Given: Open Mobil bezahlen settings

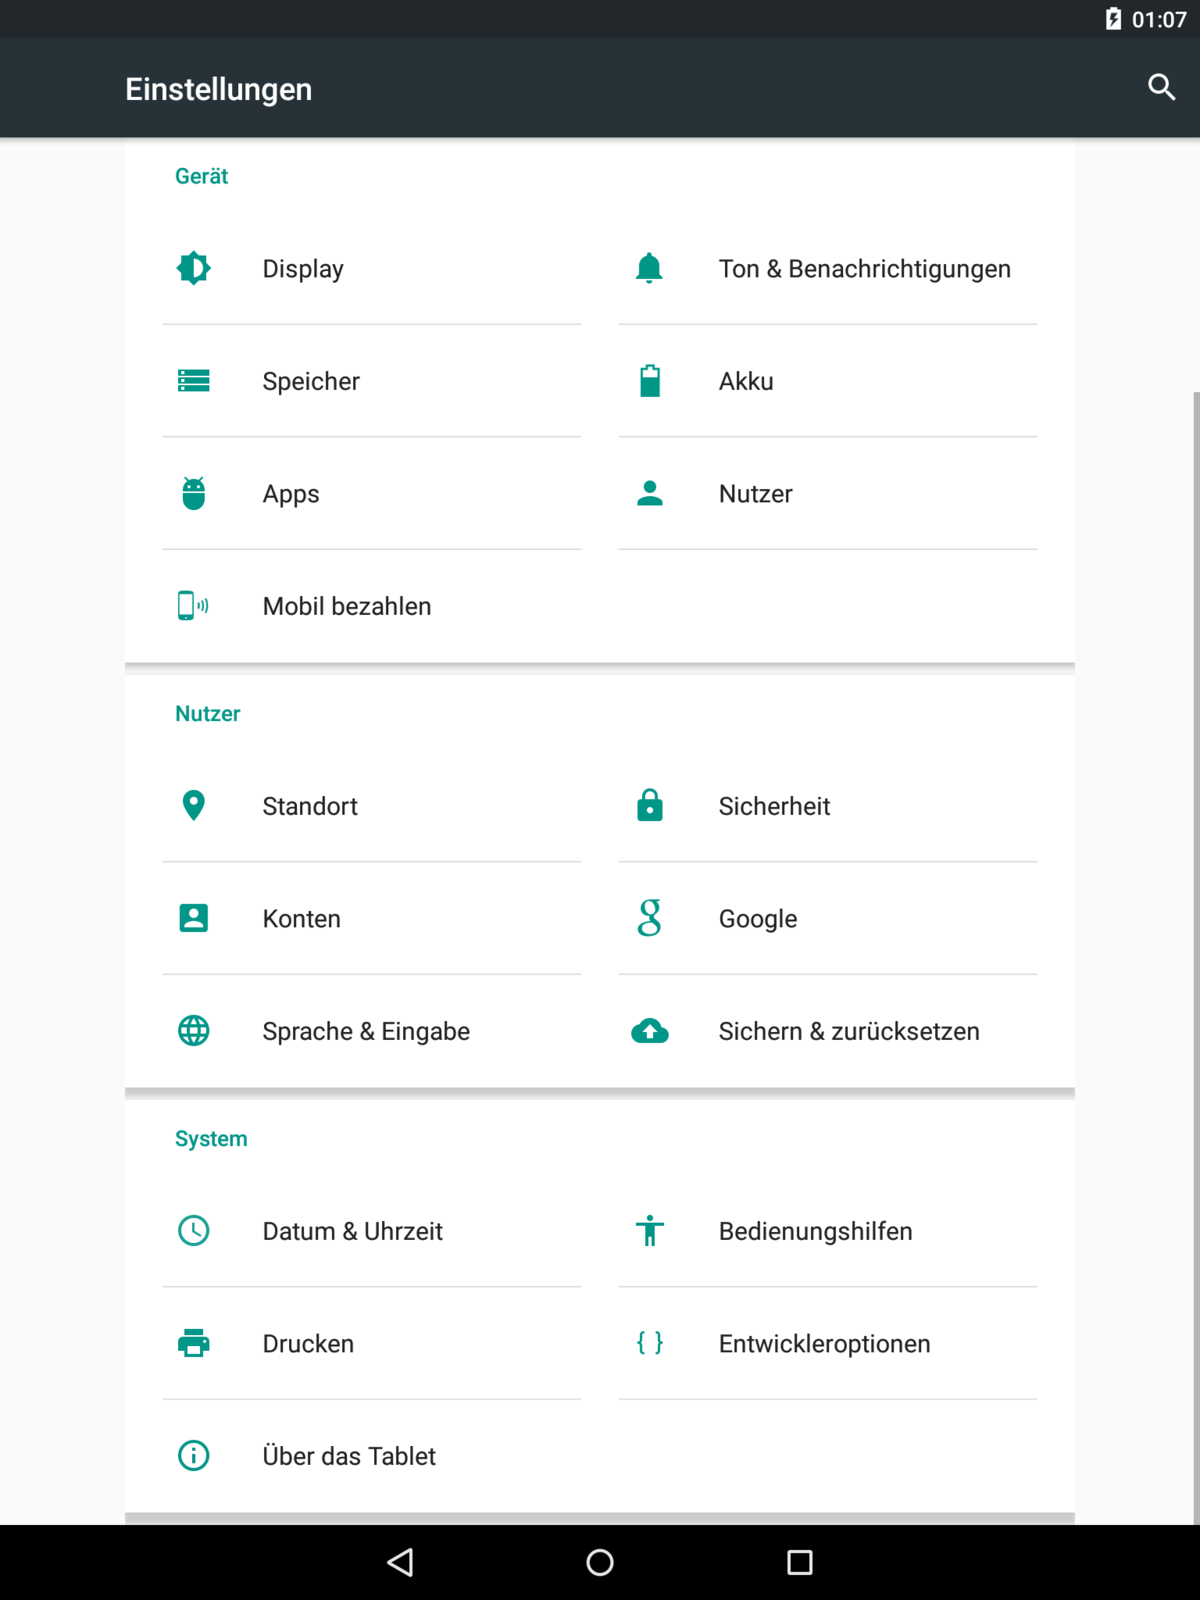Looking at the screenshot, I should [x=346, y=606].
